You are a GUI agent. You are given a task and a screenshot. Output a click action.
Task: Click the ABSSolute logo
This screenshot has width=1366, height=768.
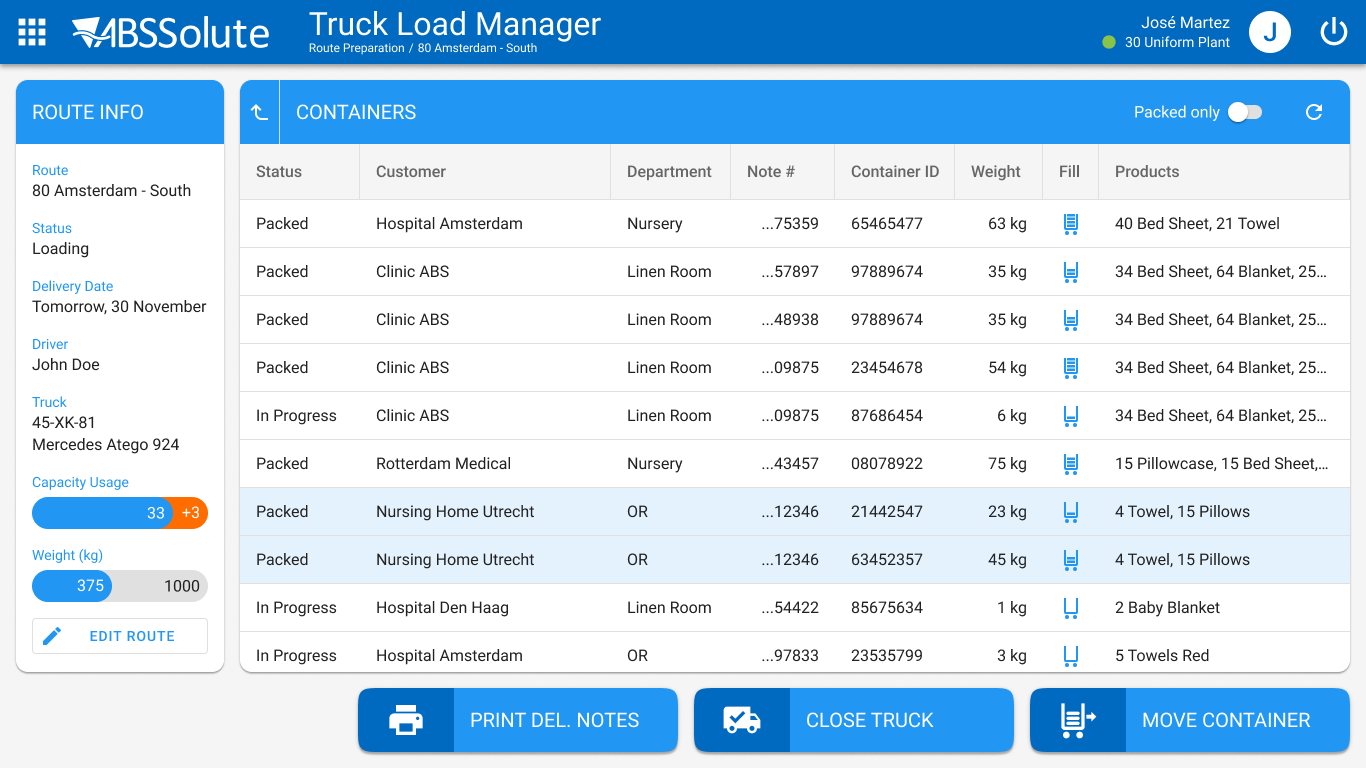coord(170,32)
